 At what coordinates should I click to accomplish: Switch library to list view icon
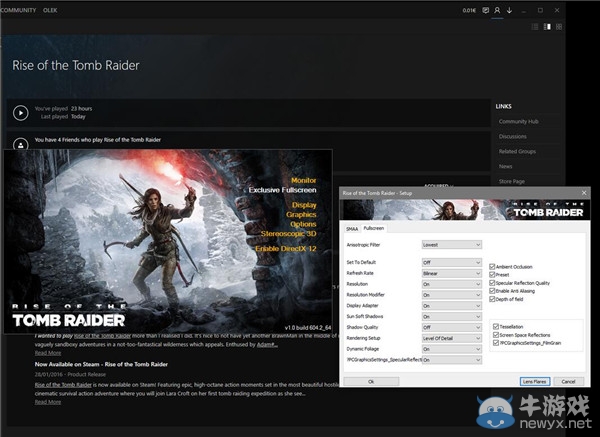pos(535,26)
